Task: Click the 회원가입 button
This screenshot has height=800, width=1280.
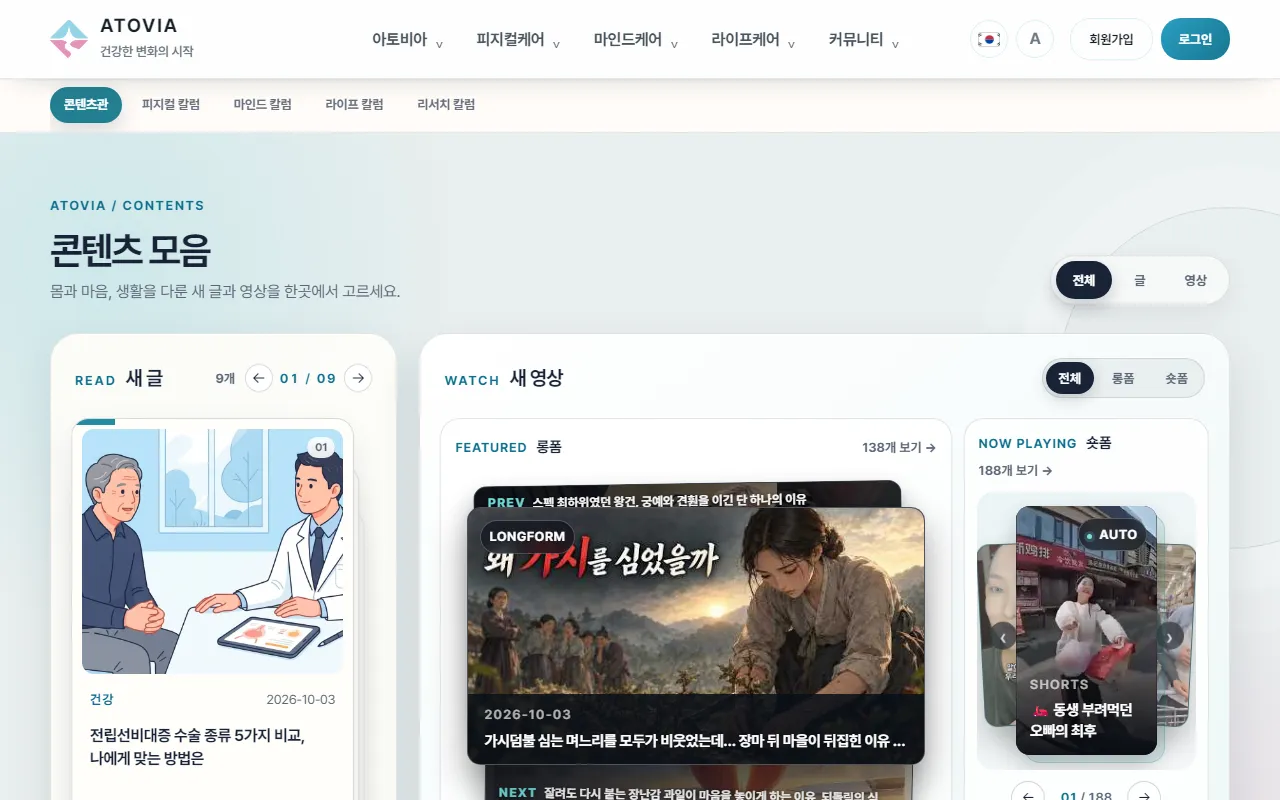Action: tap(1111, 39)
